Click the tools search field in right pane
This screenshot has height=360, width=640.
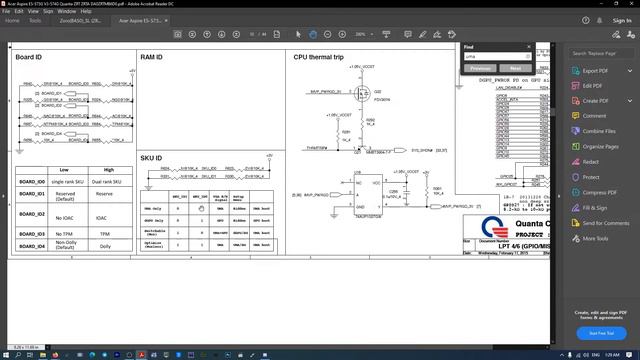(601, 53)
